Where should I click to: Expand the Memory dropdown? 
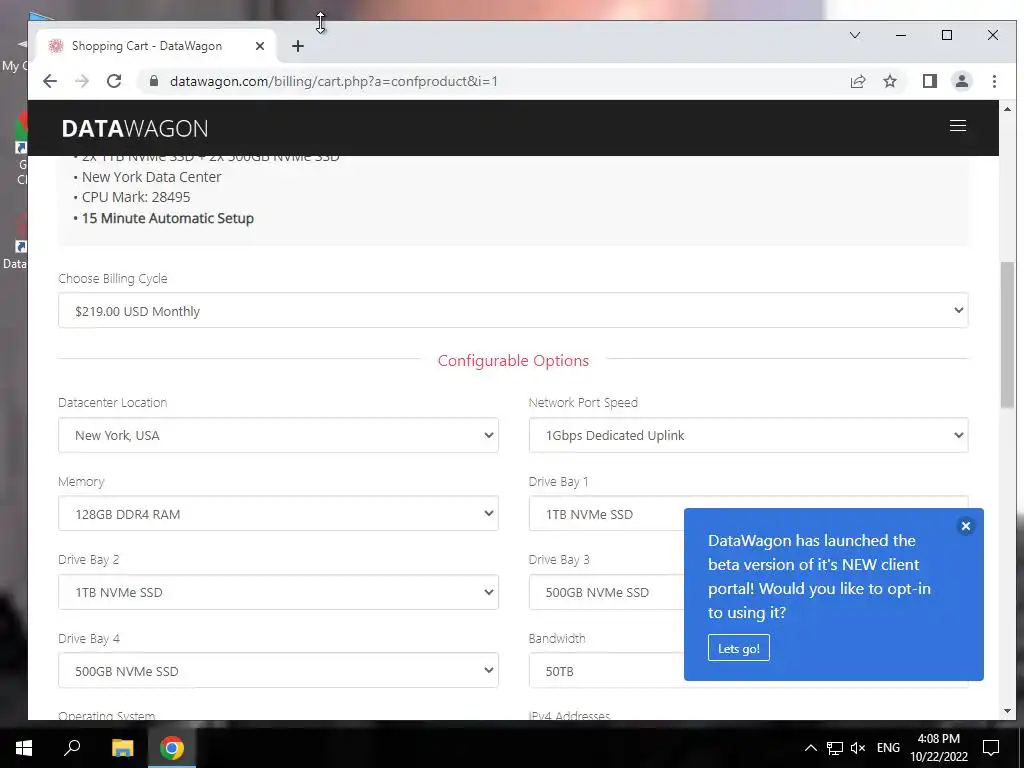278,513
